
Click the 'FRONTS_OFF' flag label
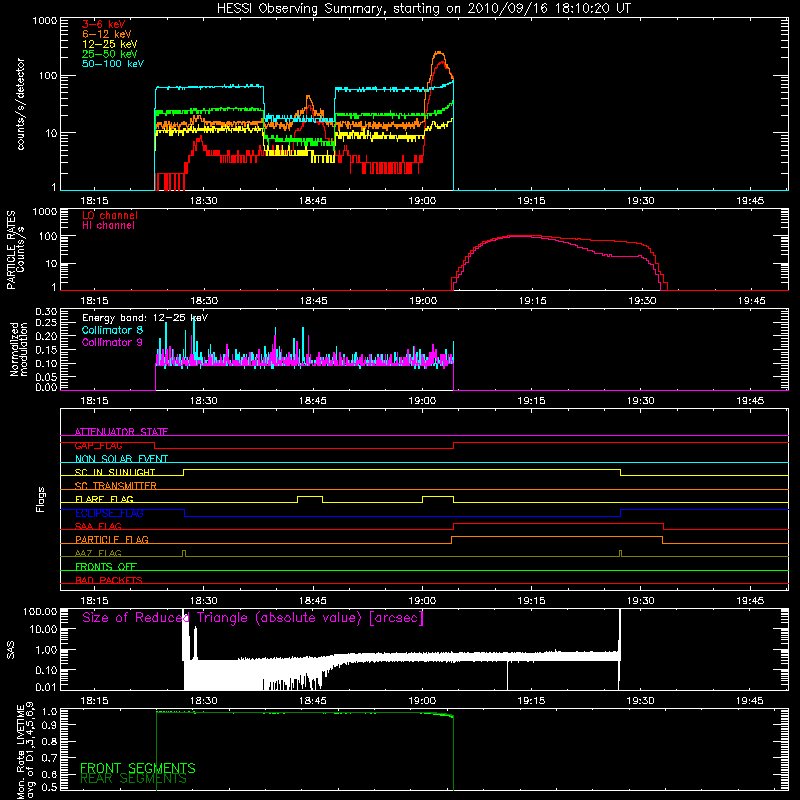106,566
